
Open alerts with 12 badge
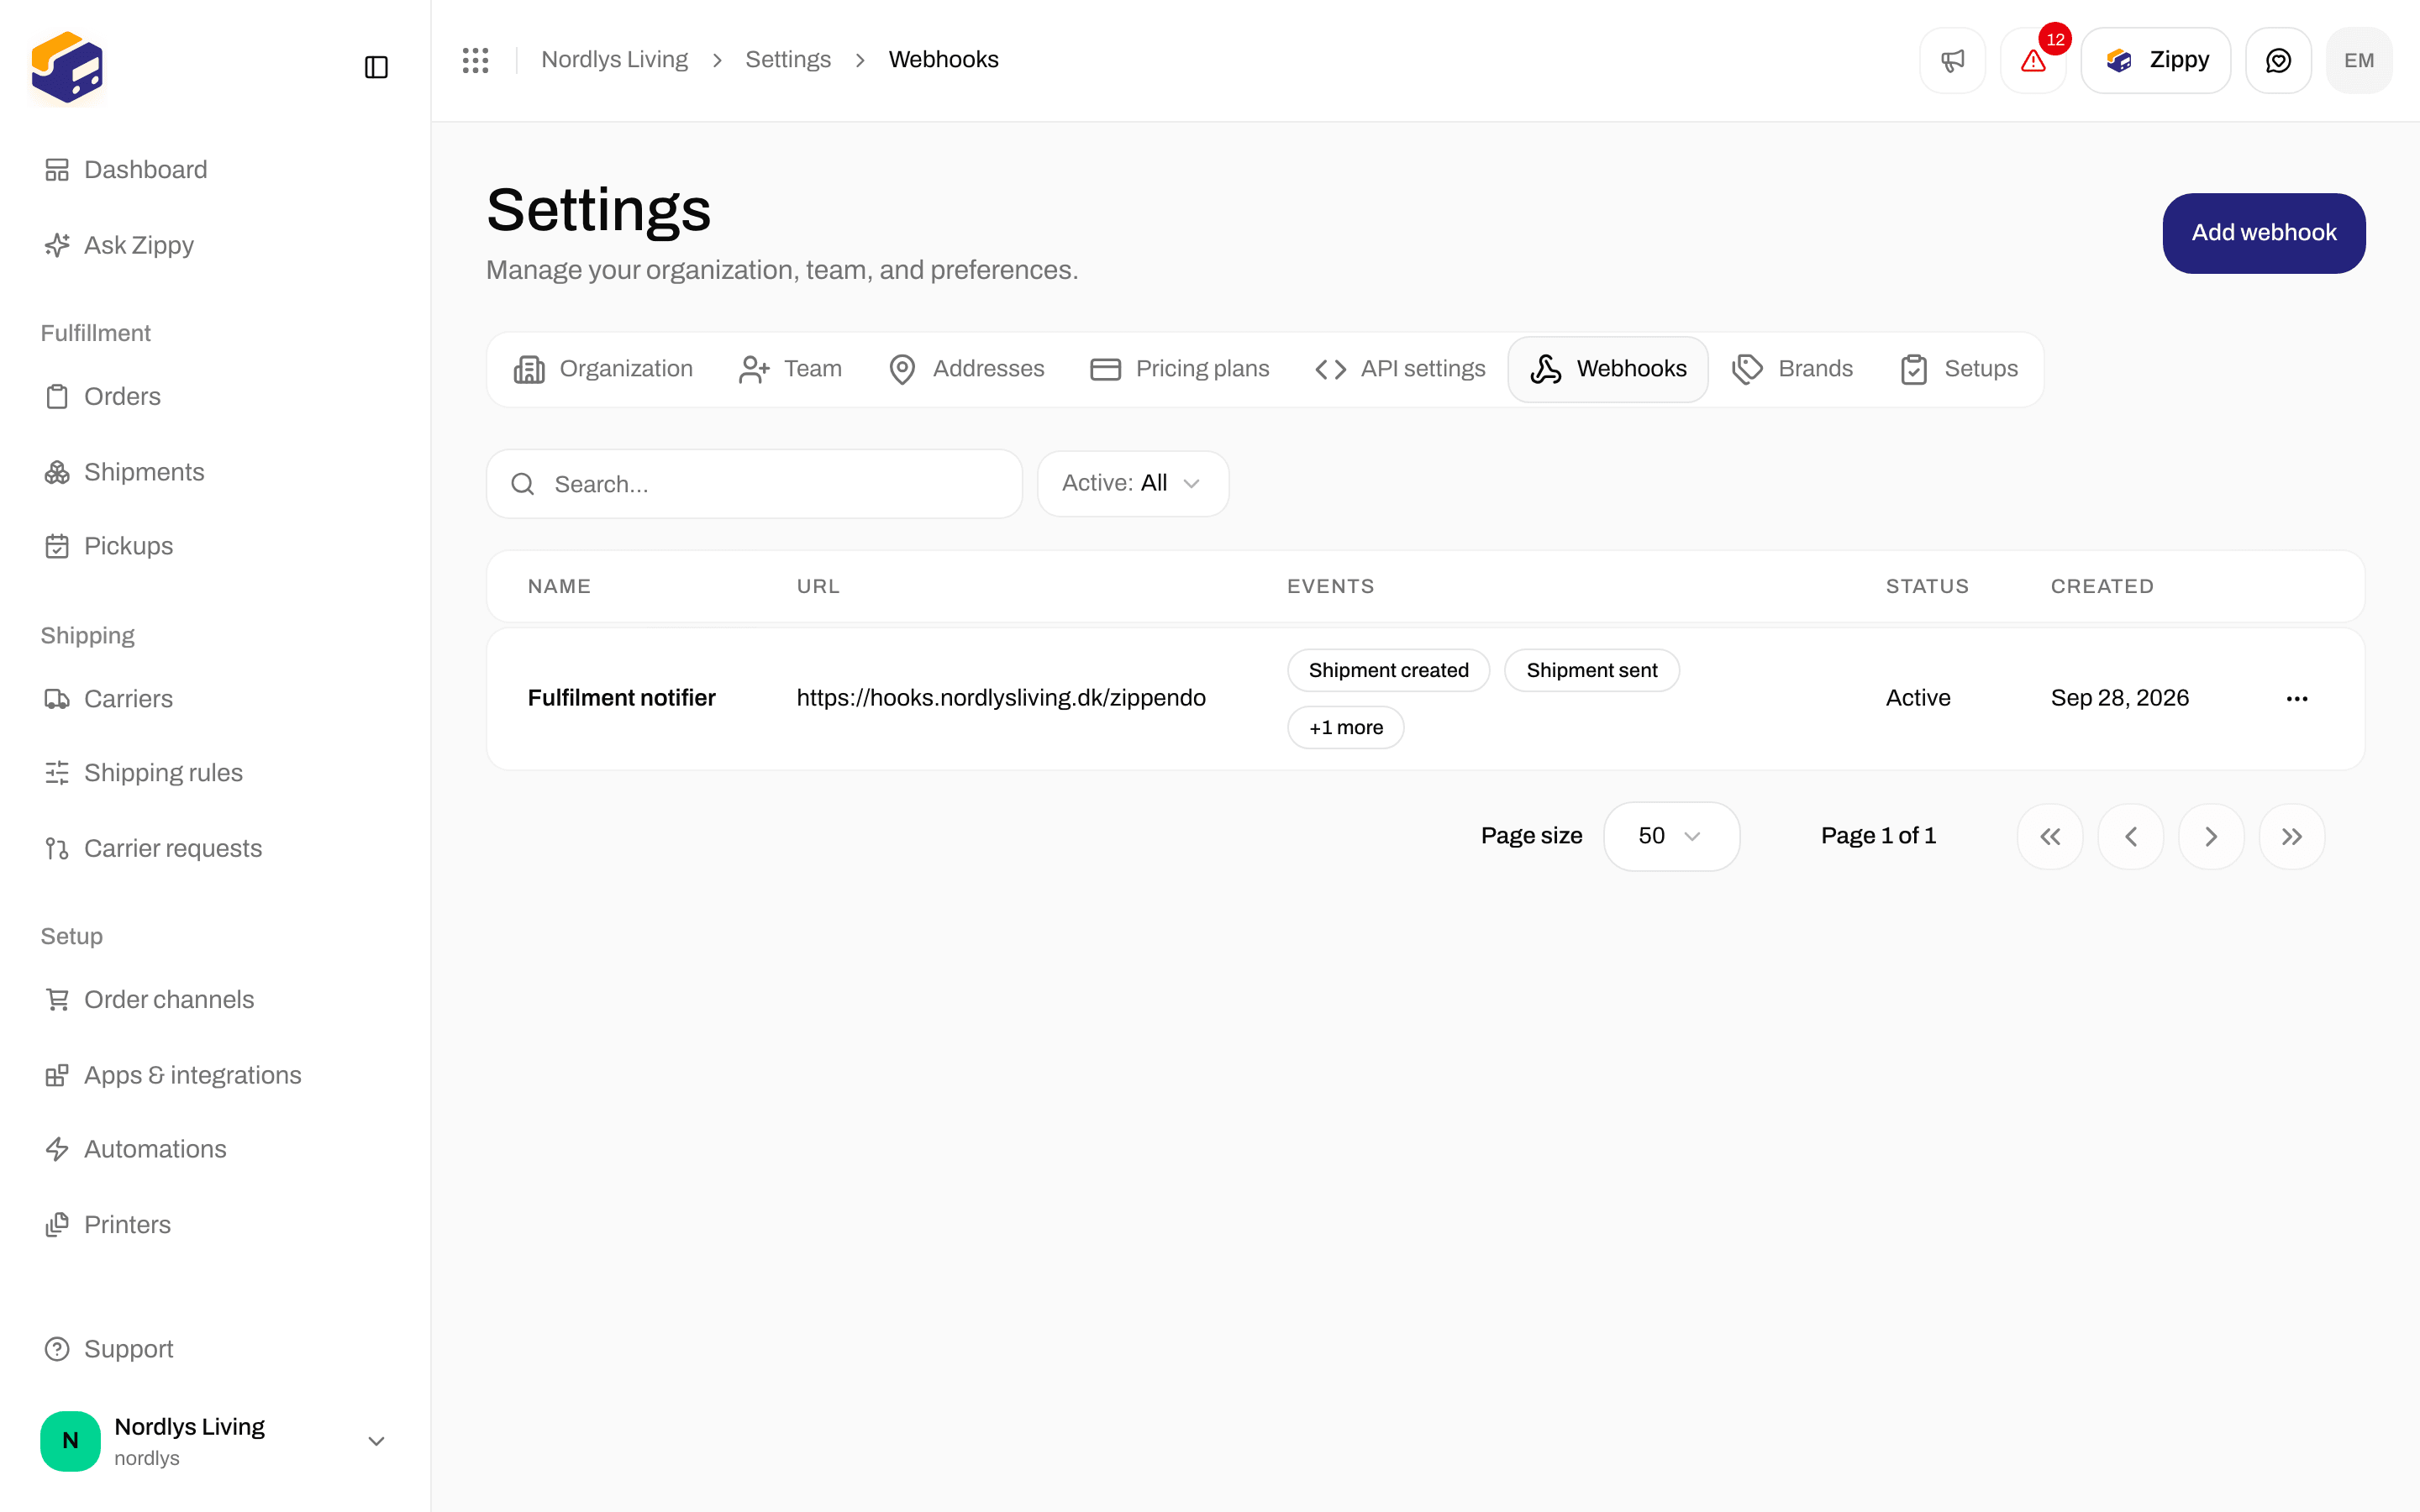pos(2033,60)
